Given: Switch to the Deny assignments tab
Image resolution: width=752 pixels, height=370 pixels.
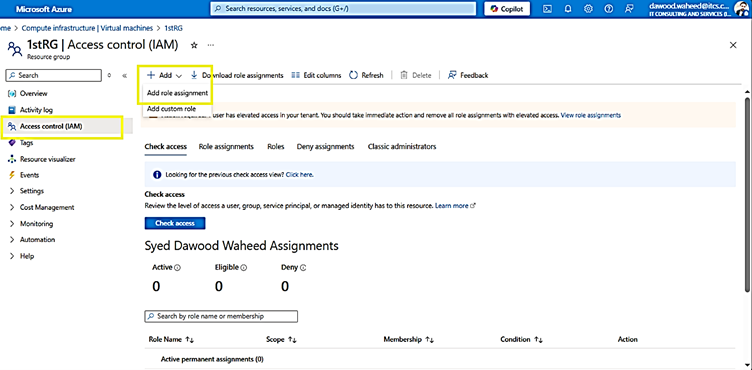Looking at the screenshot, I should (325, 146).
